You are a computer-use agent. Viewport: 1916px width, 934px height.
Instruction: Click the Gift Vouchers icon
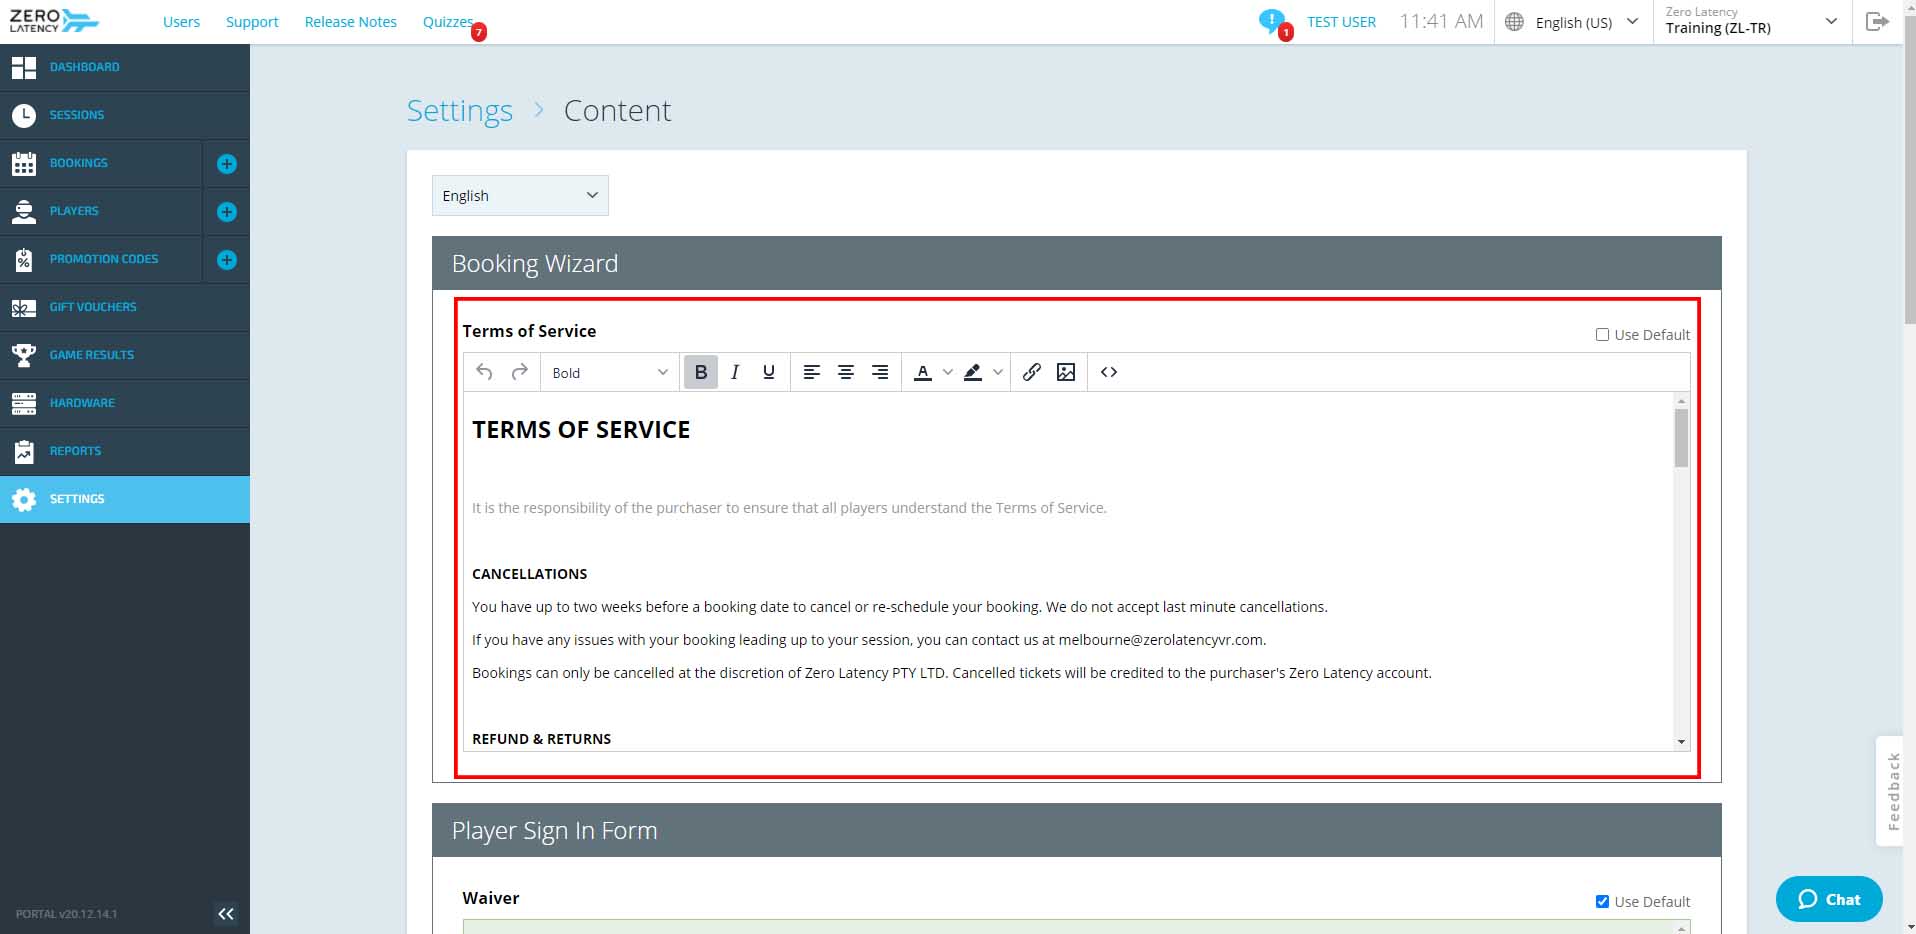tap(24, 308)
